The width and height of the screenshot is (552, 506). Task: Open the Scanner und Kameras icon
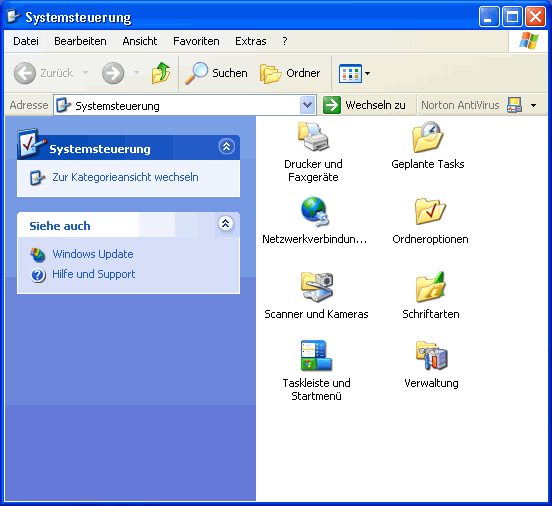tap(316, 287)
